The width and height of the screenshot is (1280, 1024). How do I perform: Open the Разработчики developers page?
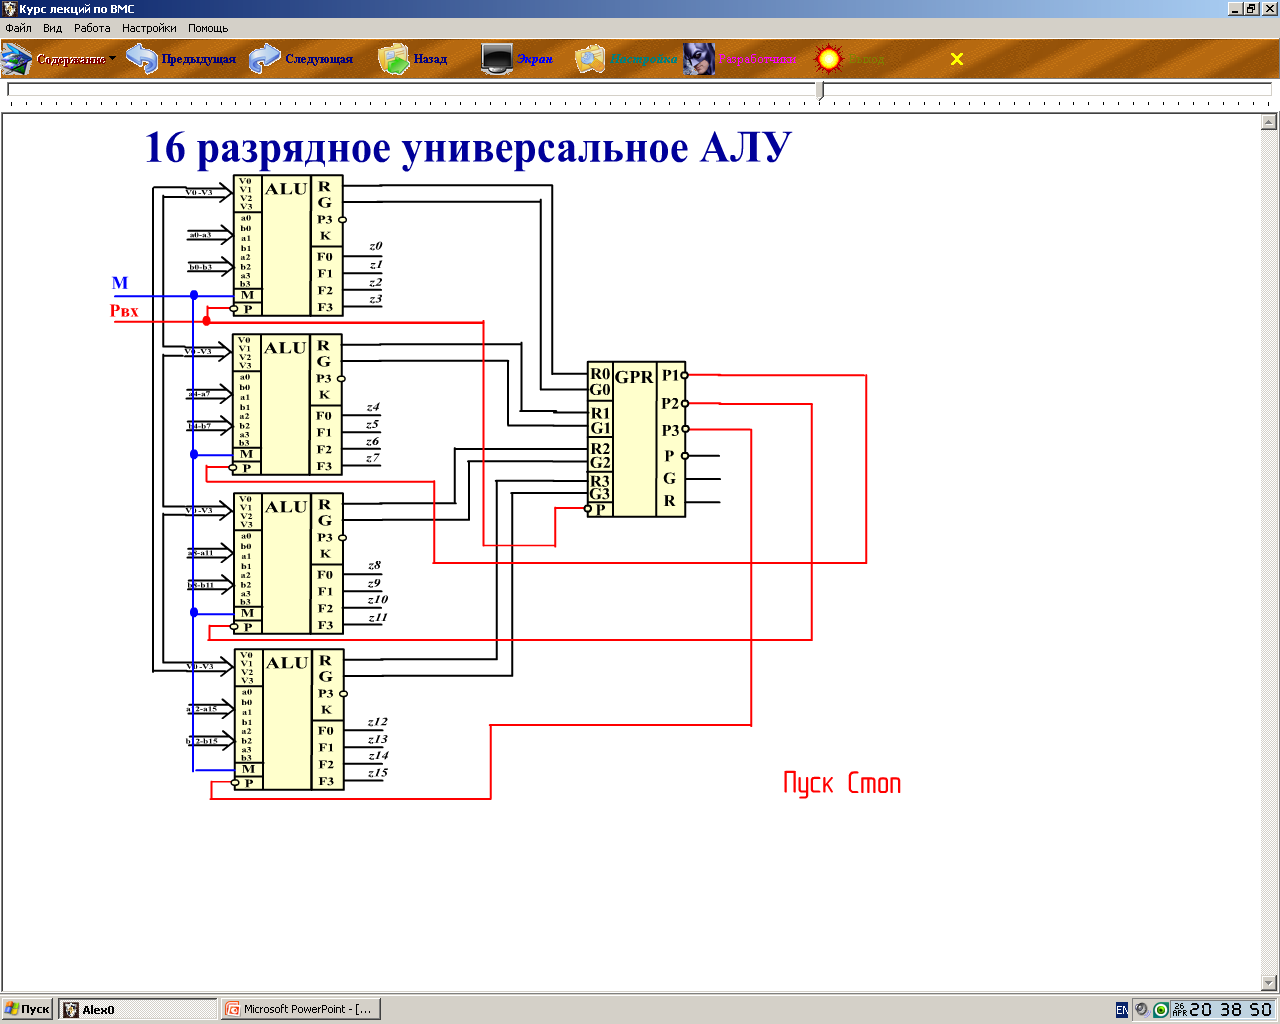[741, 59]
